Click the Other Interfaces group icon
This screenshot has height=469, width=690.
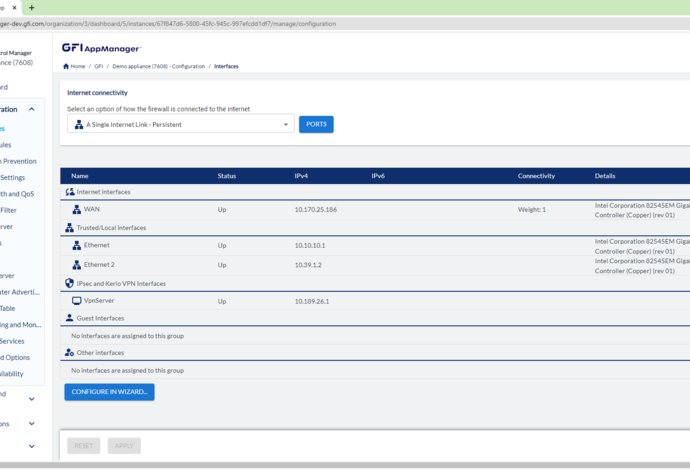[70, 352]
